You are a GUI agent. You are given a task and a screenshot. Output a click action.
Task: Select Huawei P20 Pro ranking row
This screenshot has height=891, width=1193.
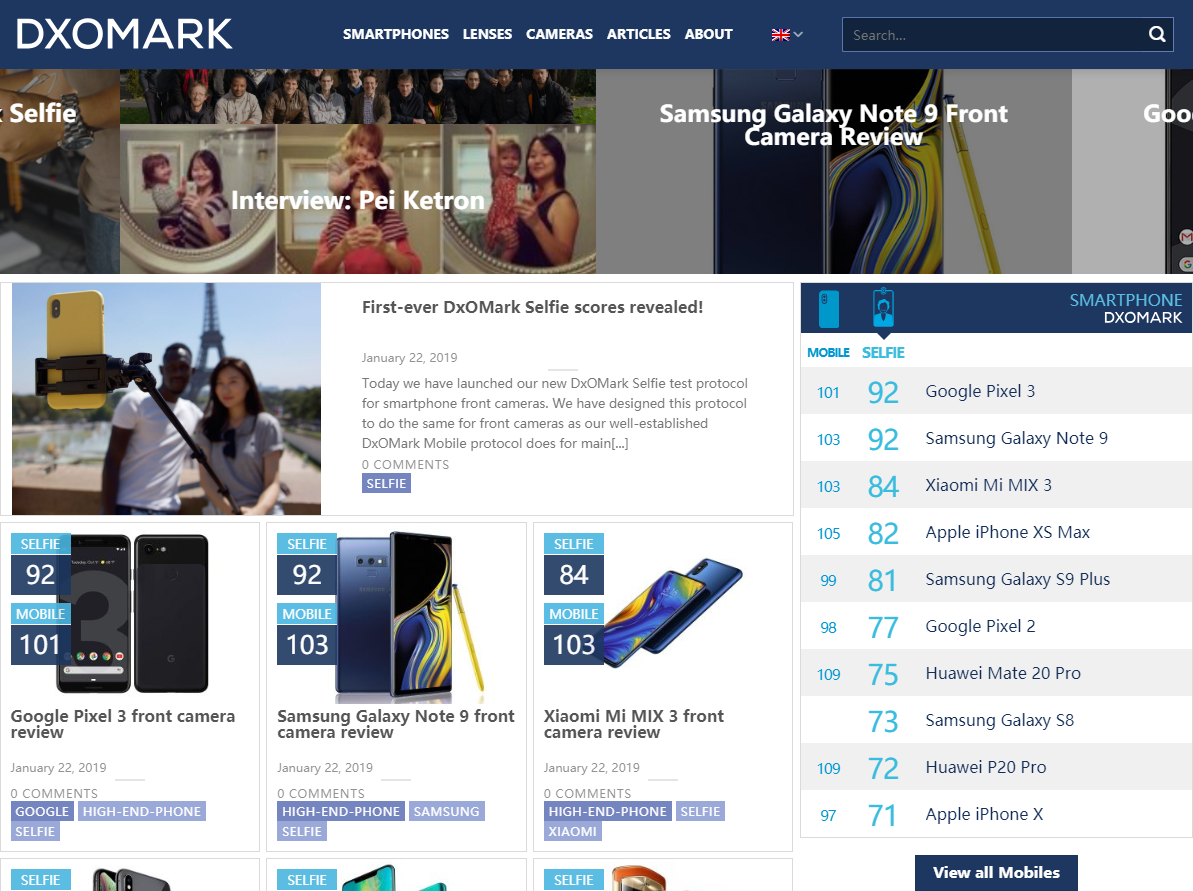click(x=997, y=768)
